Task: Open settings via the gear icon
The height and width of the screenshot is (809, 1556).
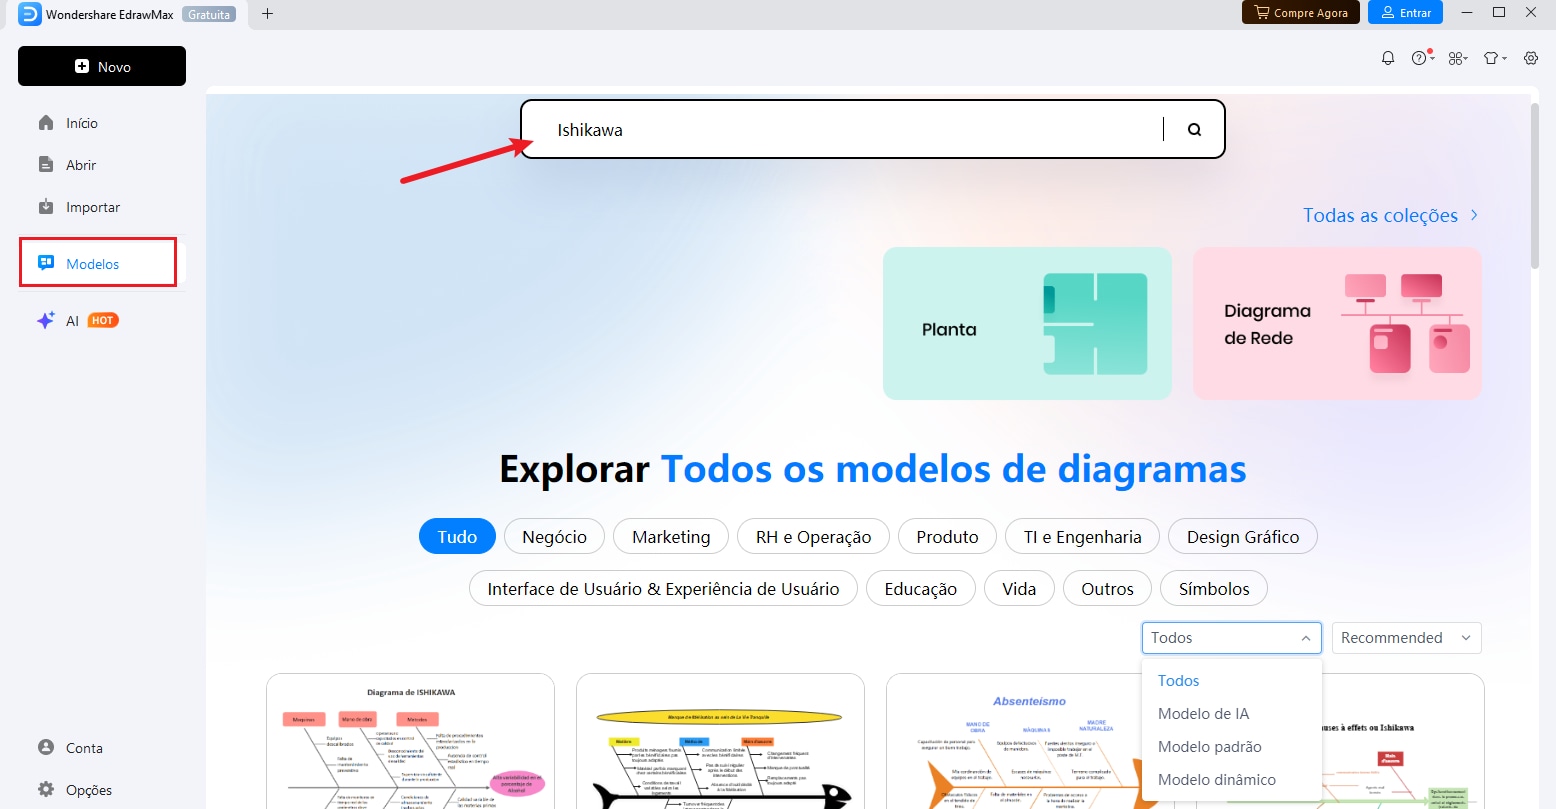Action: point(1530,57)
